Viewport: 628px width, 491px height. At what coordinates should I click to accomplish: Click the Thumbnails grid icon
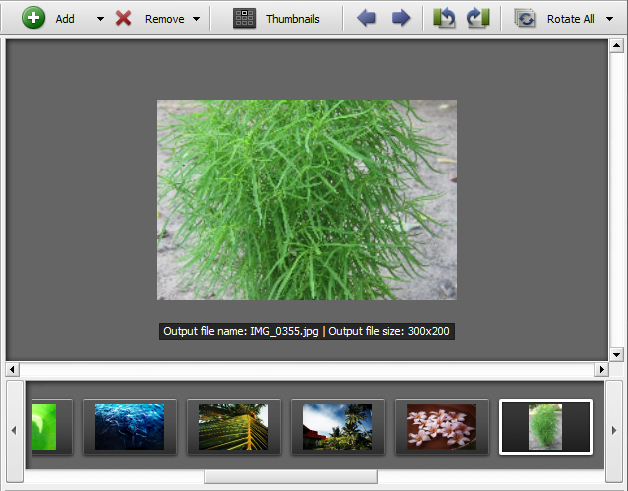point(244,18)
